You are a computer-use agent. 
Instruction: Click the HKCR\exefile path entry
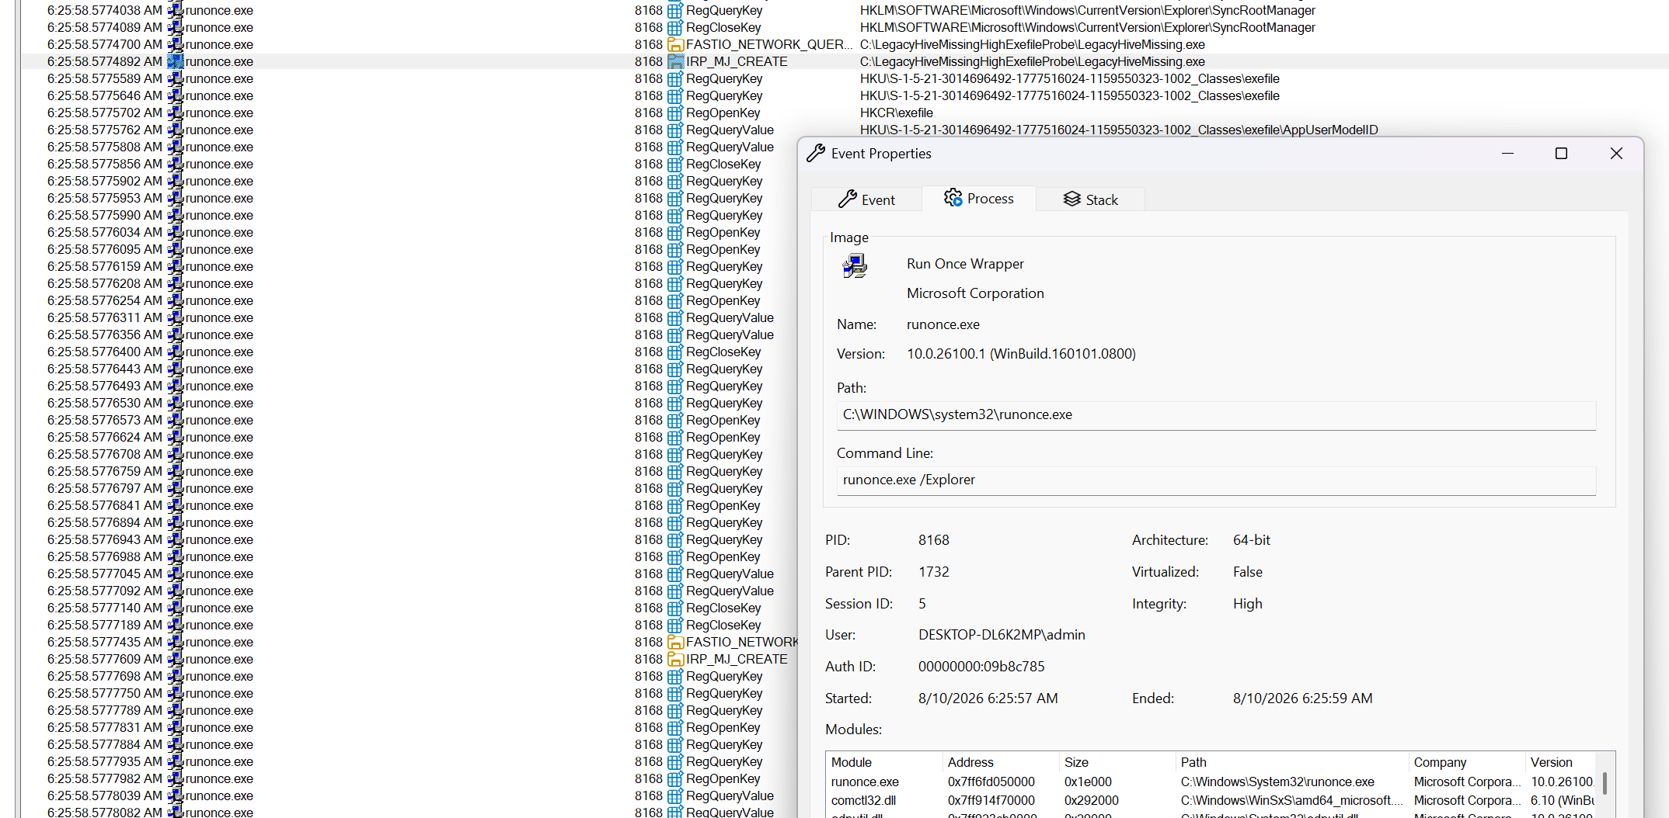tap(896, 113)
